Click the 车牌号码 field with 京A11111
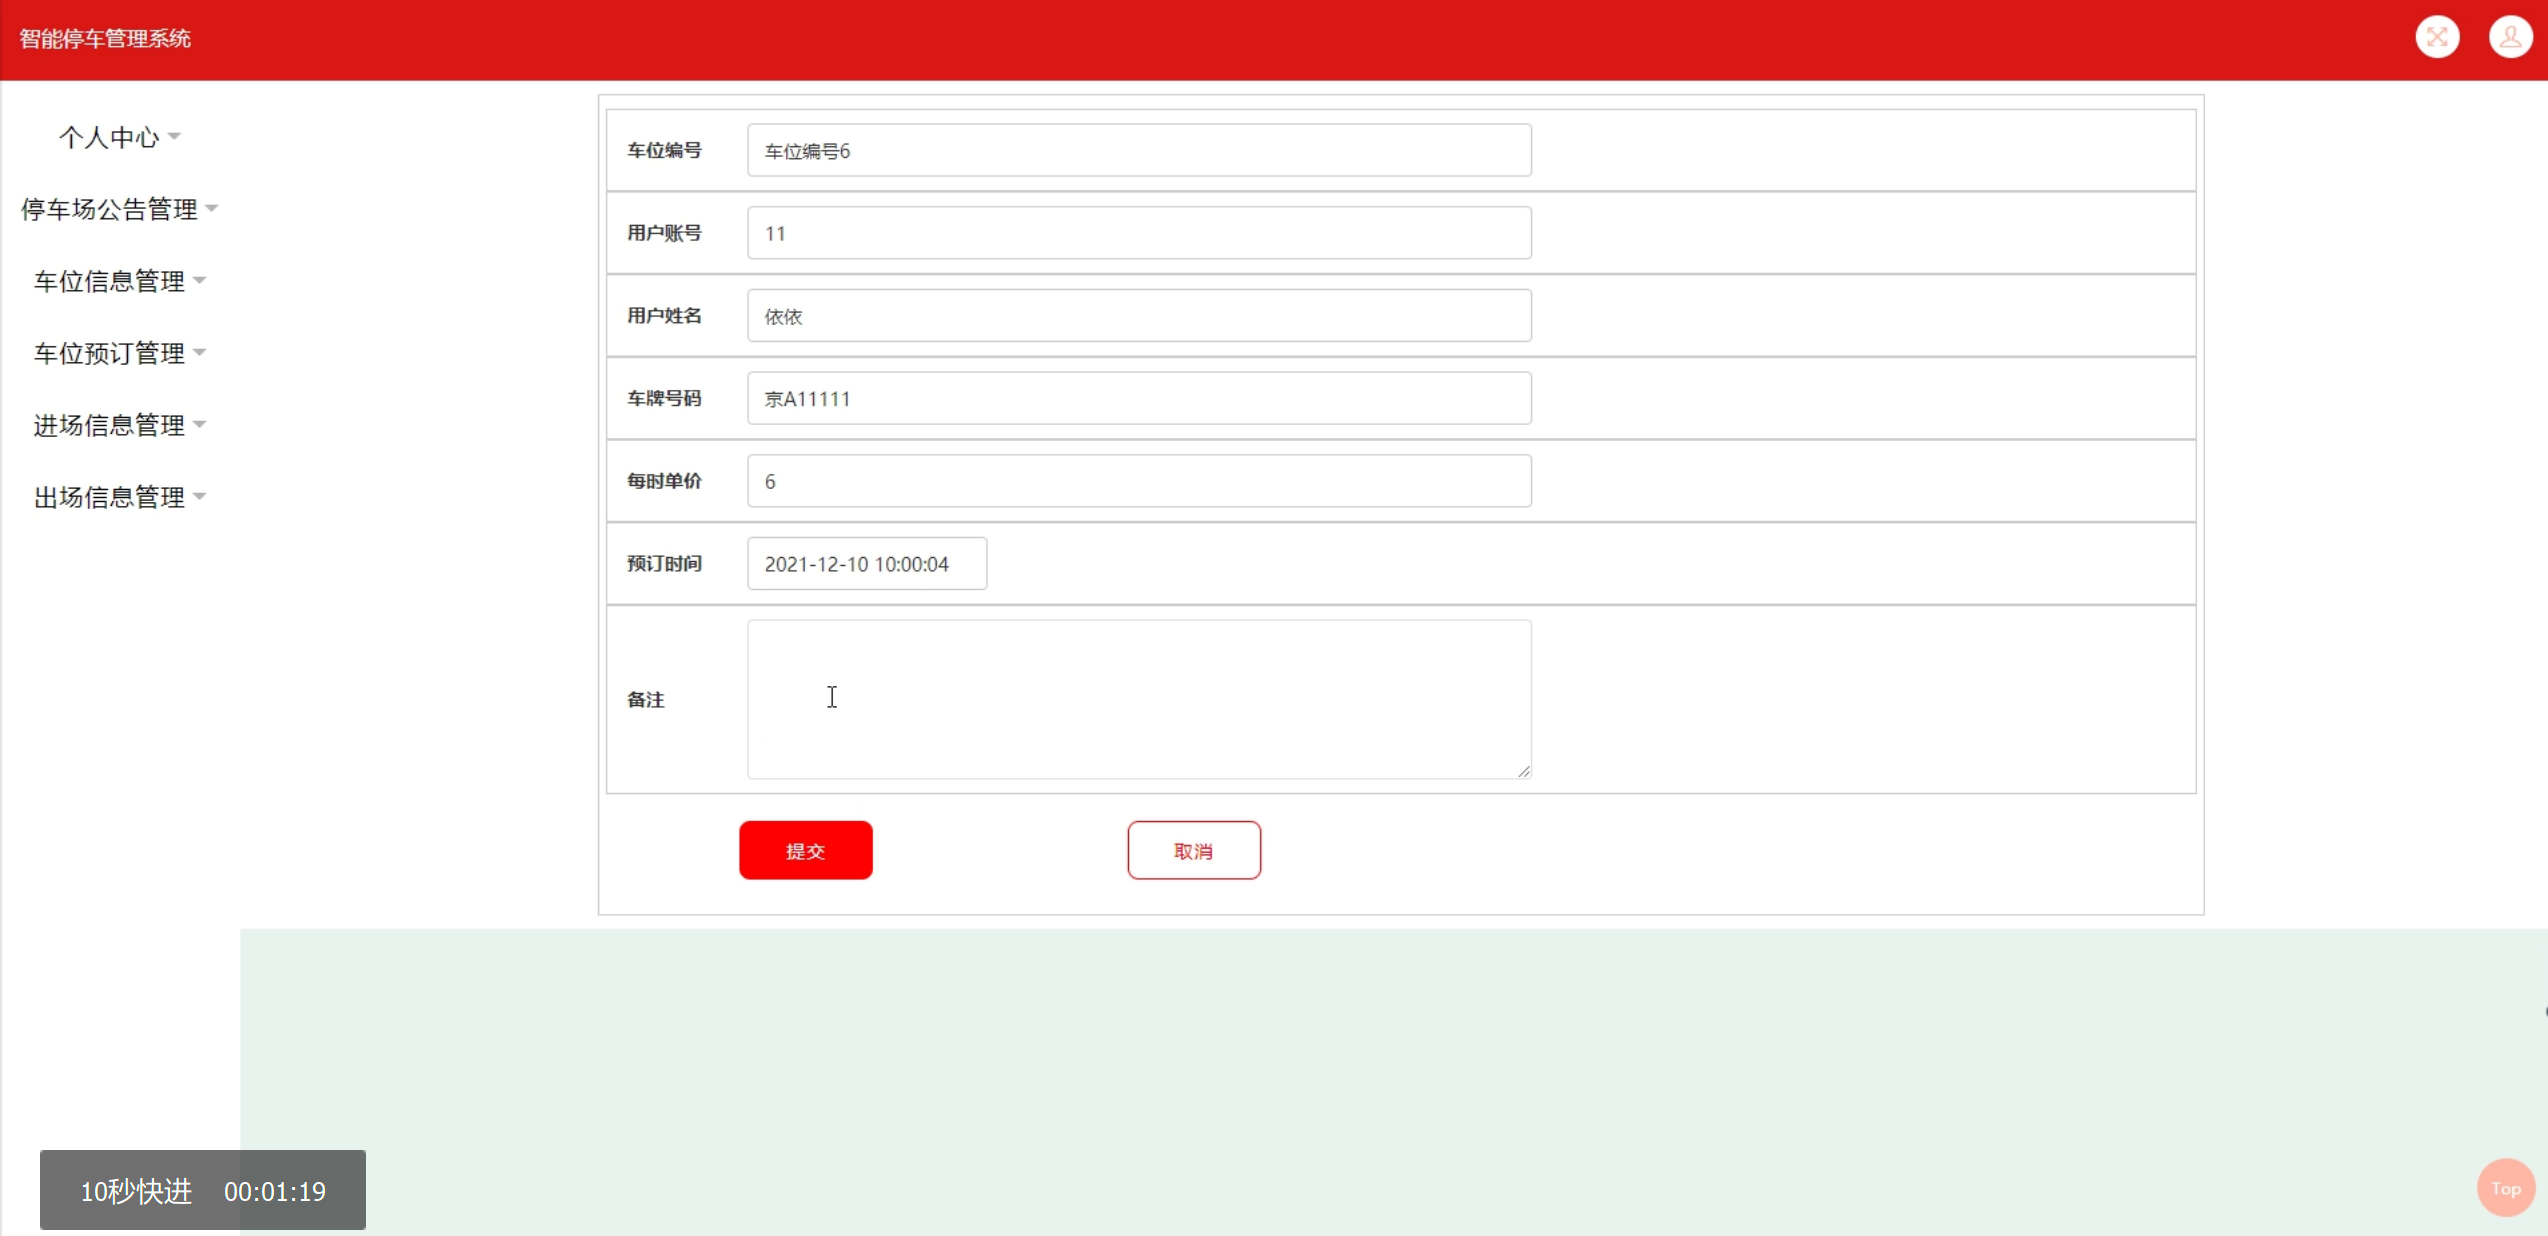Image resolution: width=2548 pixels, height=1236 pixels. pyautogui.click(x=1138, y=398)
